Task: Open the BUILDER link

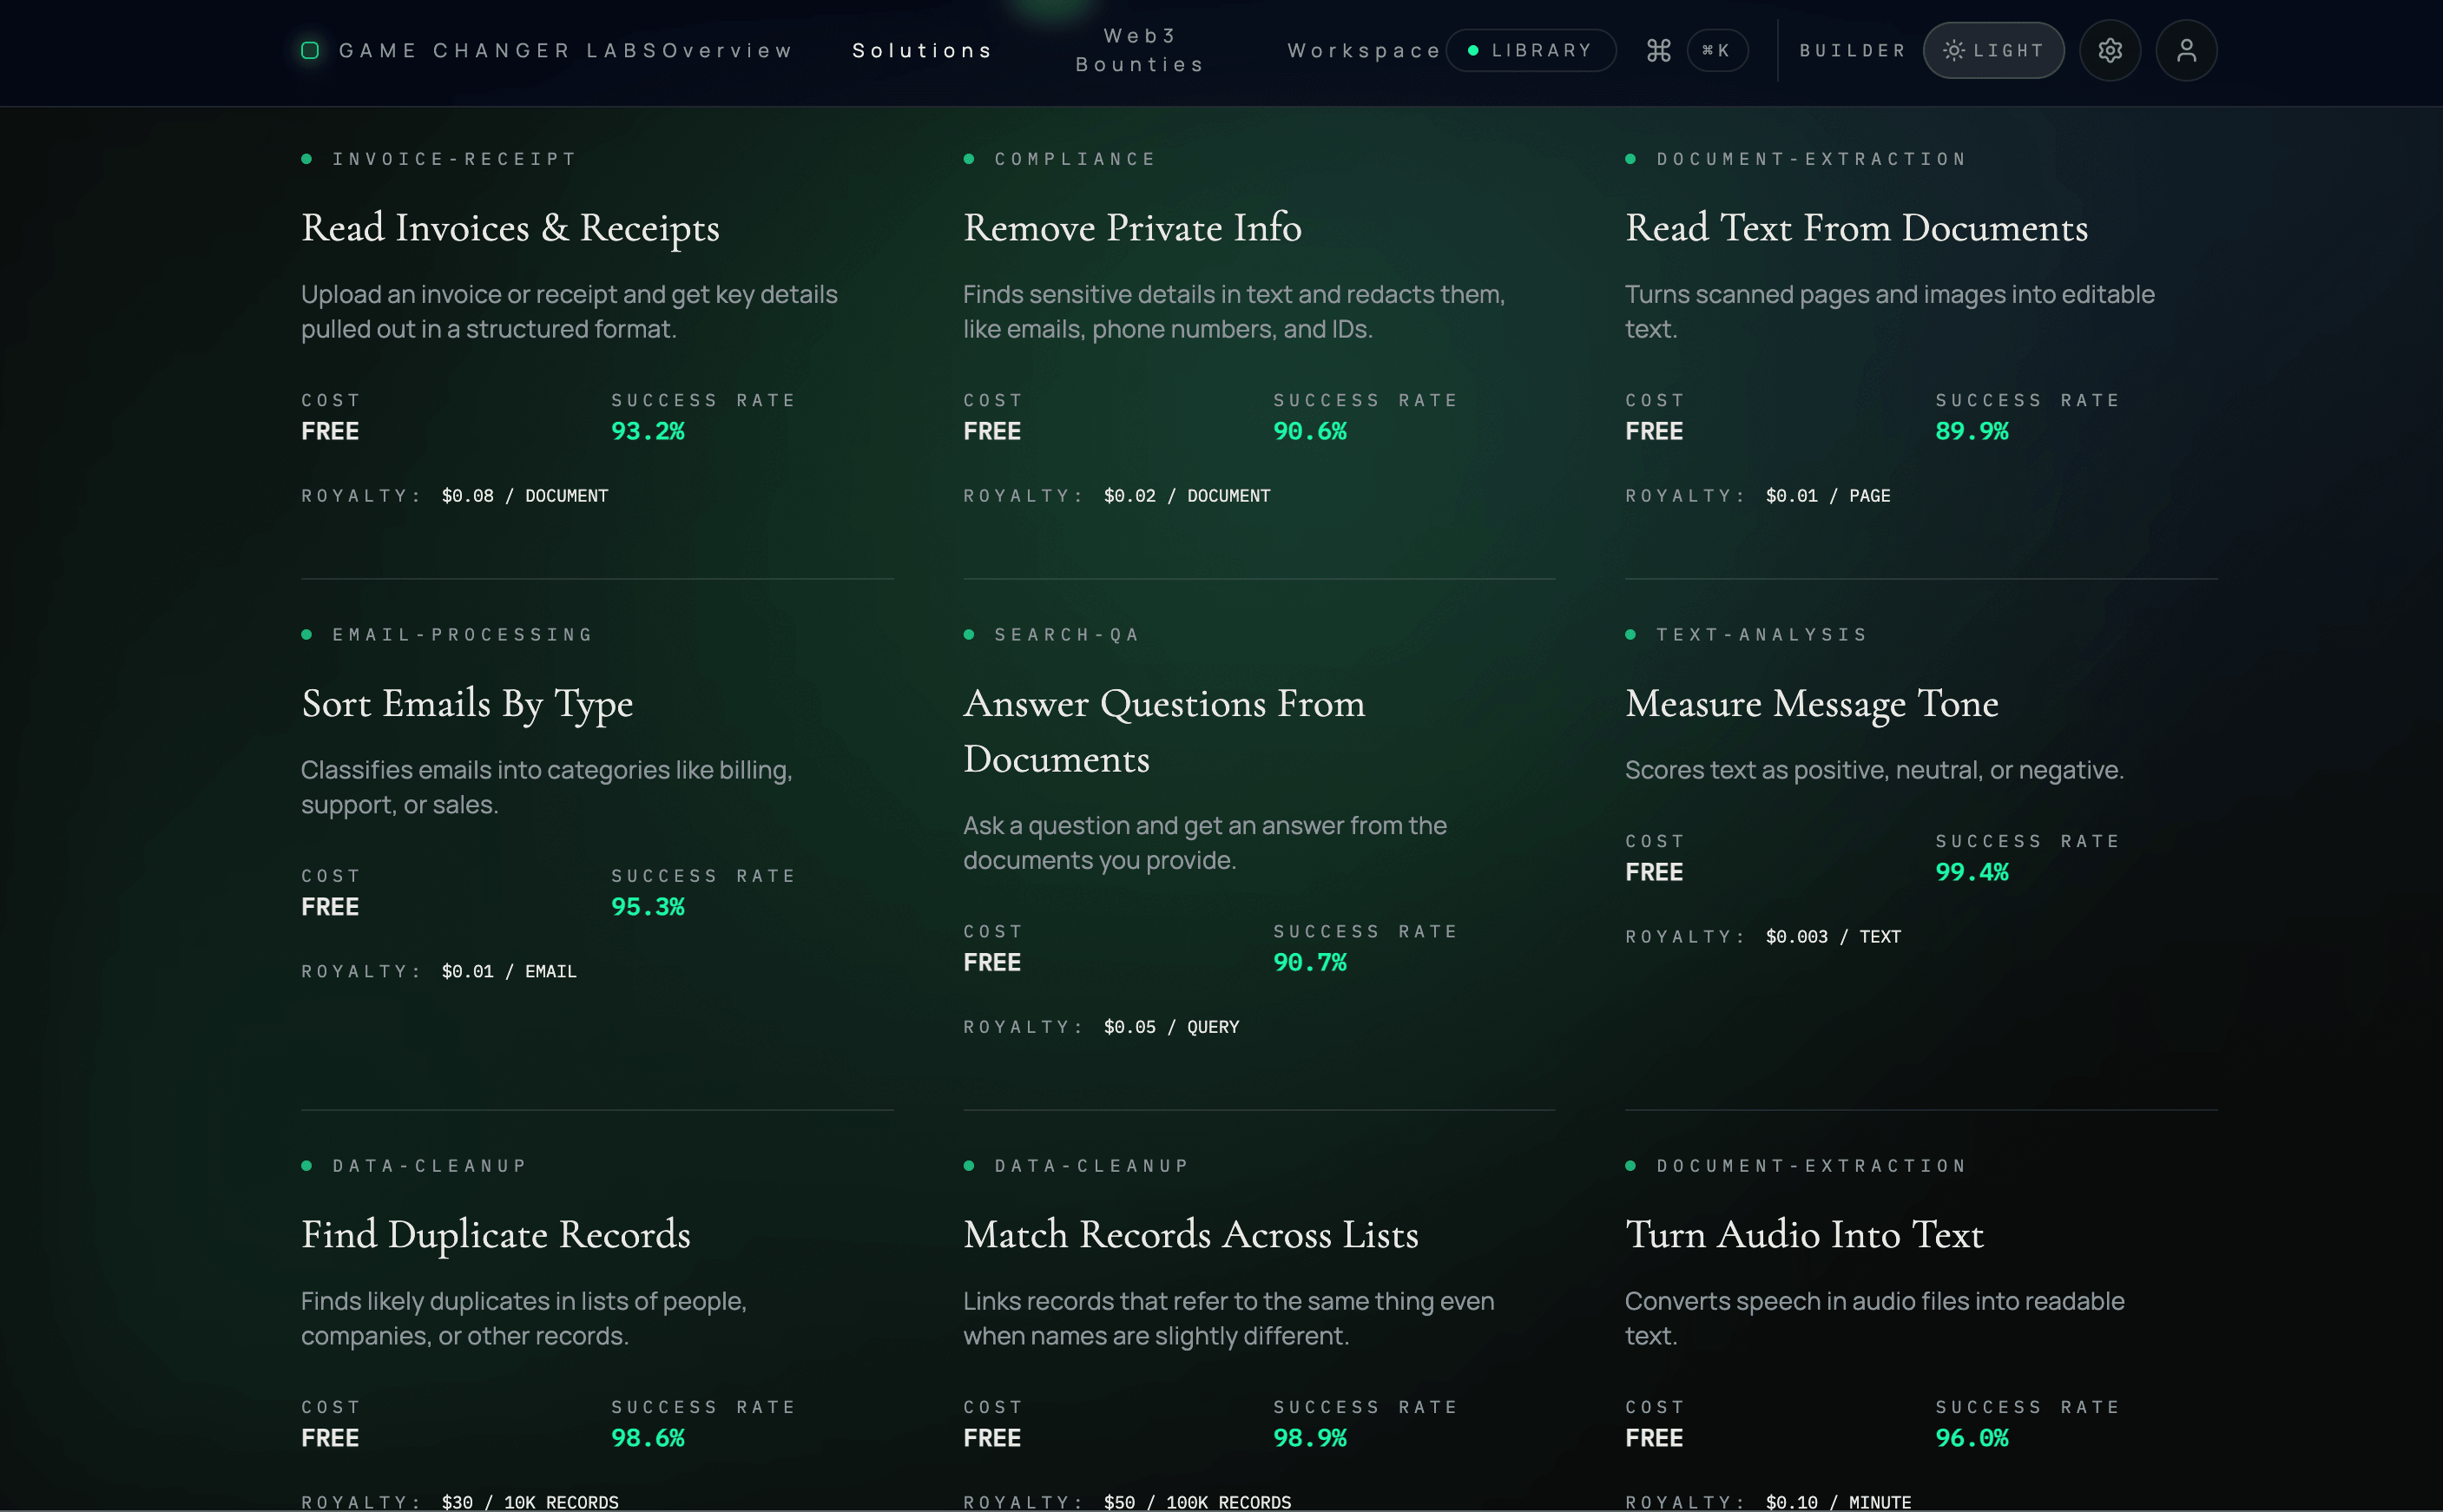Action: [x=1852, y=50]
